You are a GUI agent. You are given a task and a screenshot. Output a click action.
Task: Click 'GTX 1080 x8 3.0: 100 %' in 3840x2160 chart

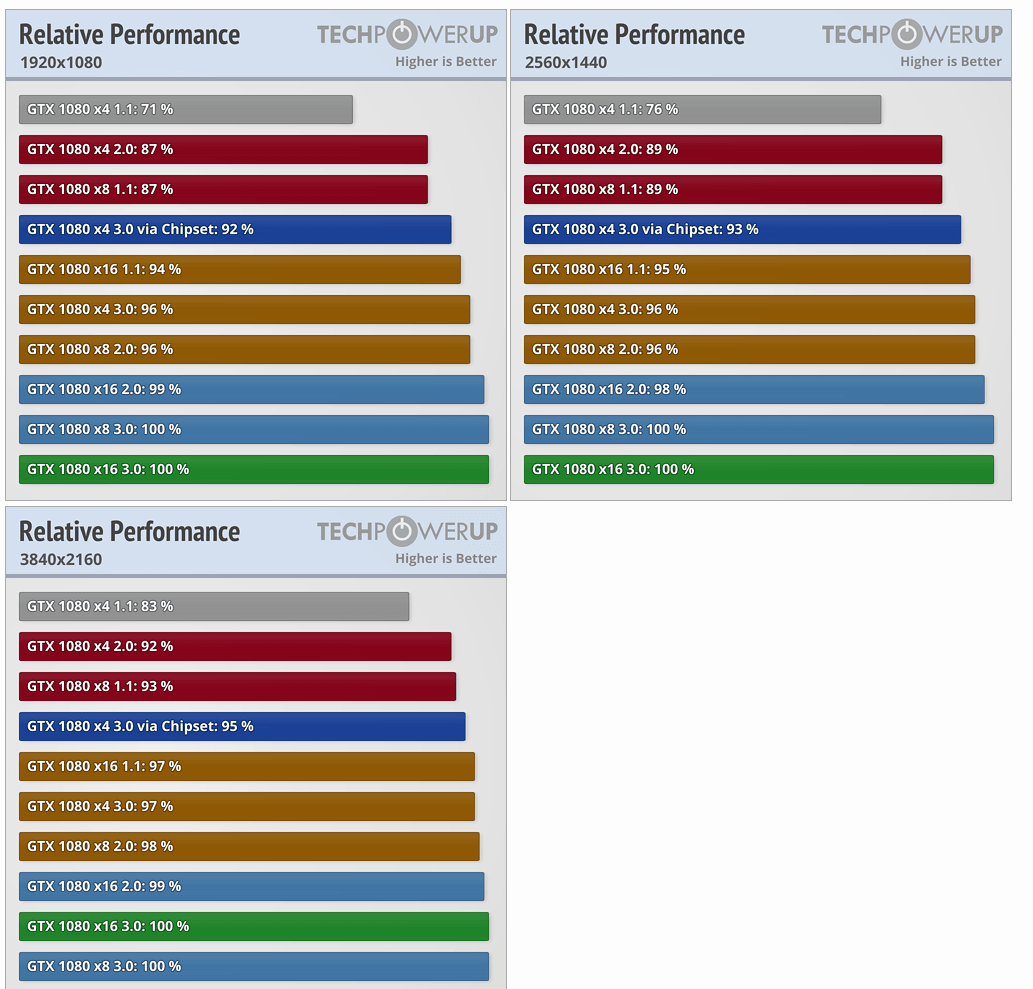tap(254, 966)
